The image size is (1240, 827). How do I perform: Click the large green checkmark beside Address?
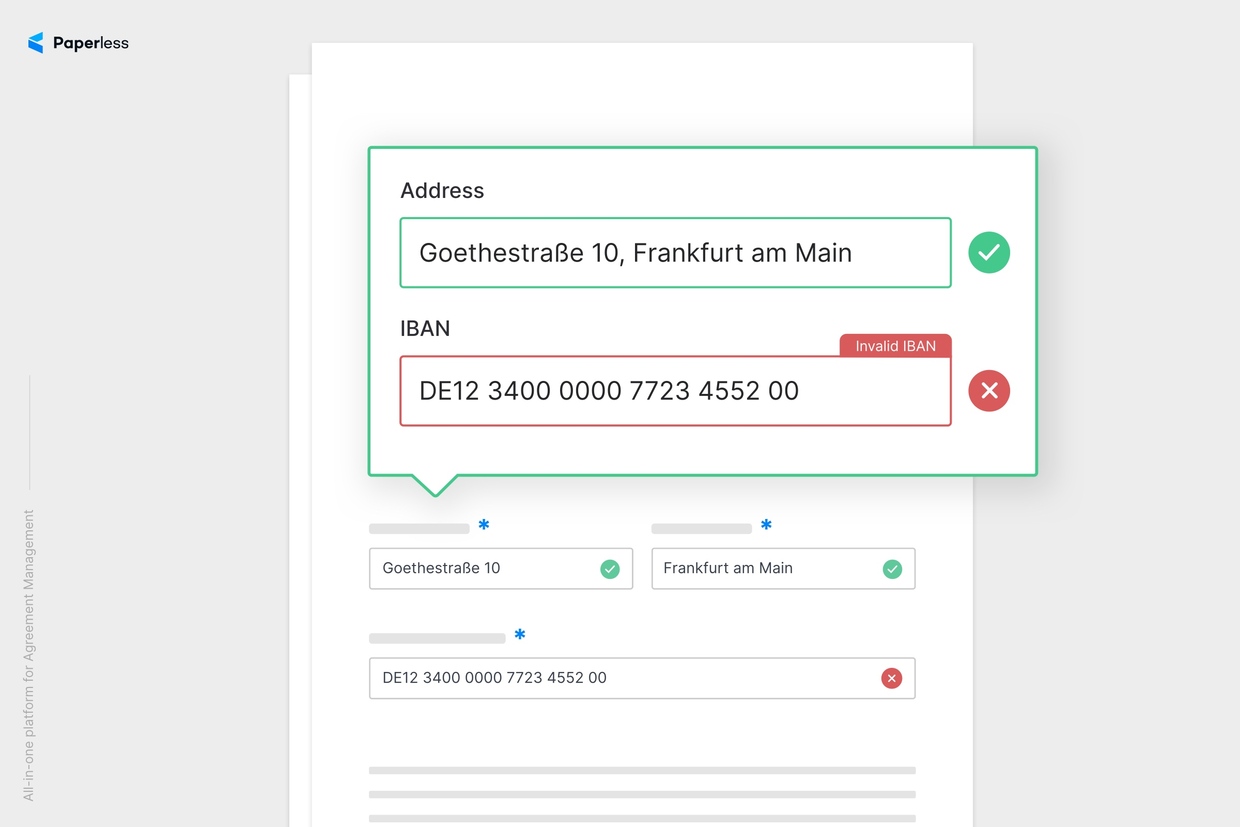(x=988, y=252)
